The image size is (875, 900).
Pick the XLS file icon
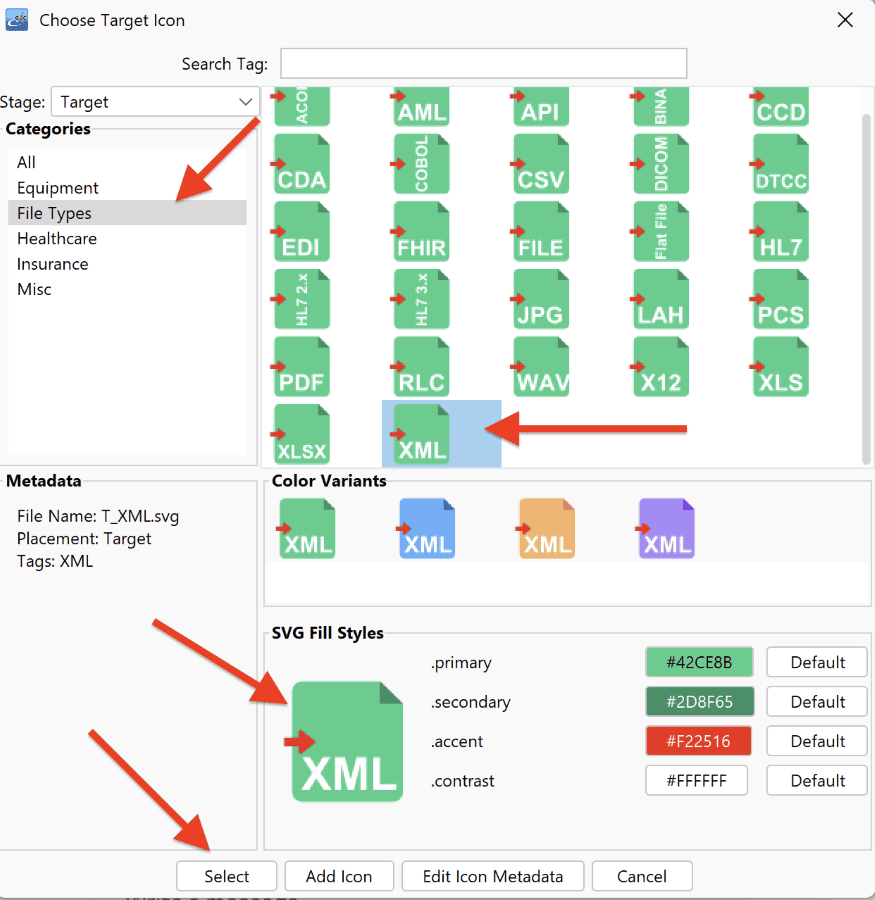coord(780,367)
